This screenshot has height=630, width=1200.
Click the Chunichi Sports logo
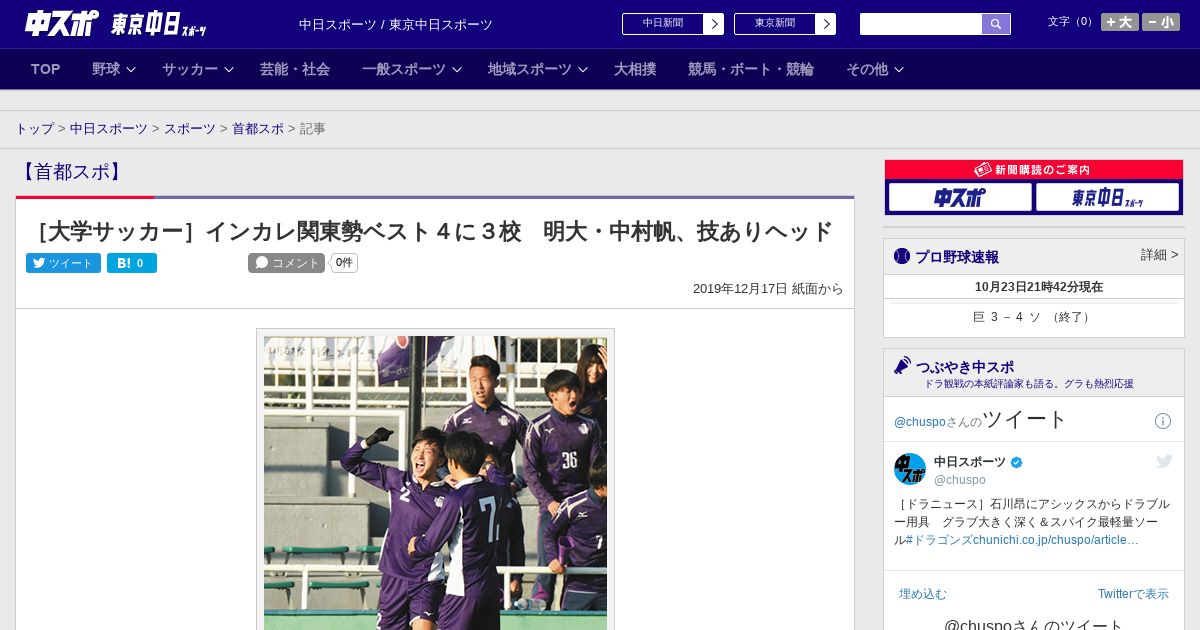(62, 23)
